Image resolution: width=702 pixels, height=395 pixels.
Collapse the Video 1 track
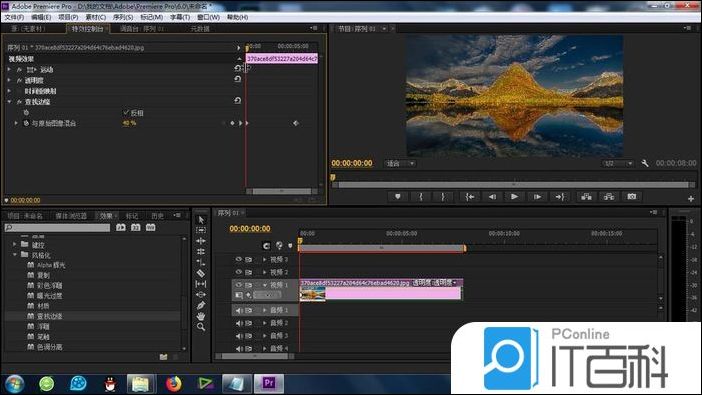265,285
